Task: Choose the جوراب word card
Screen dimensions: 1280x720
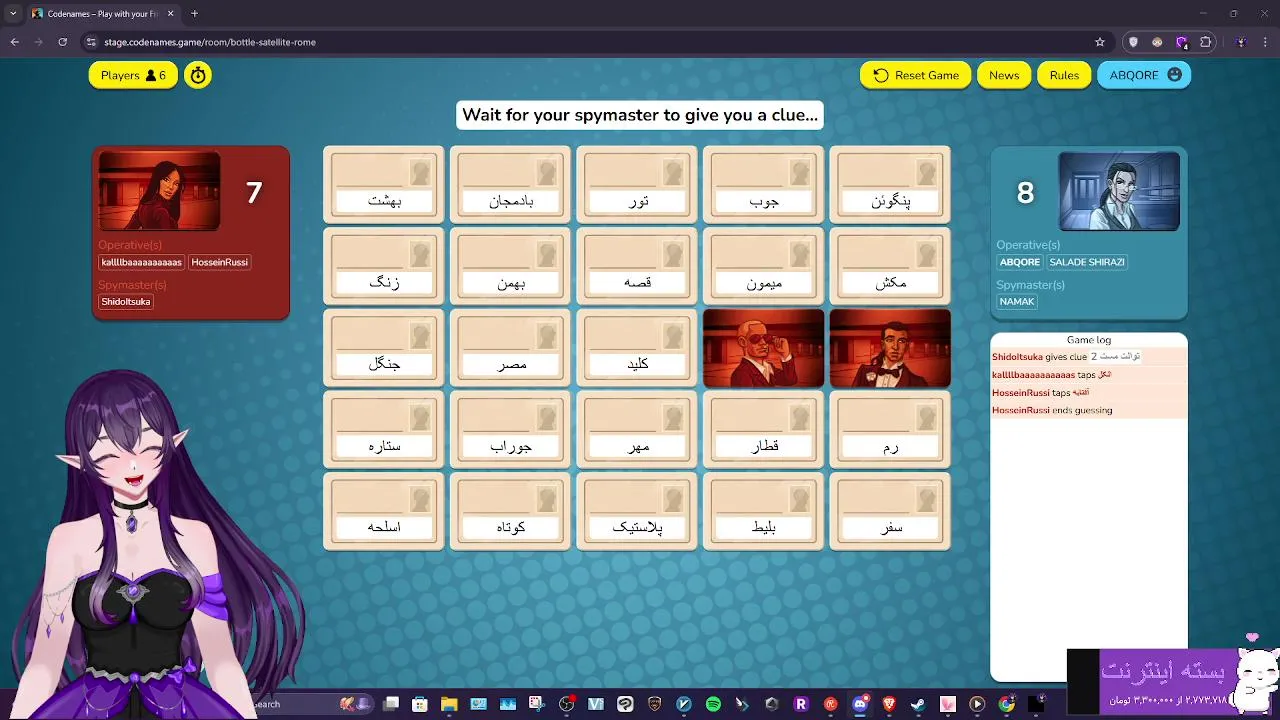Action: point(510,430)
